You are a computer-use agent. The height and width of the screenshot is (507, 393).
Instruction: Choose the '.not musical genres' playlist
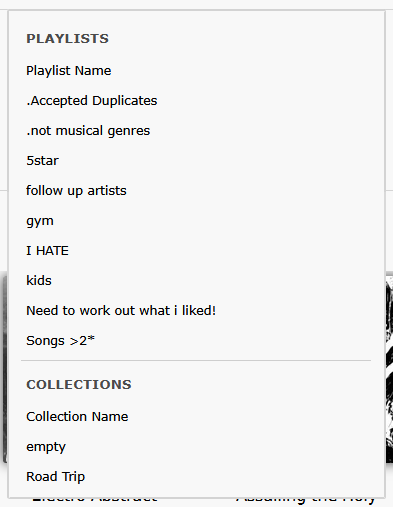coord(88,131)
